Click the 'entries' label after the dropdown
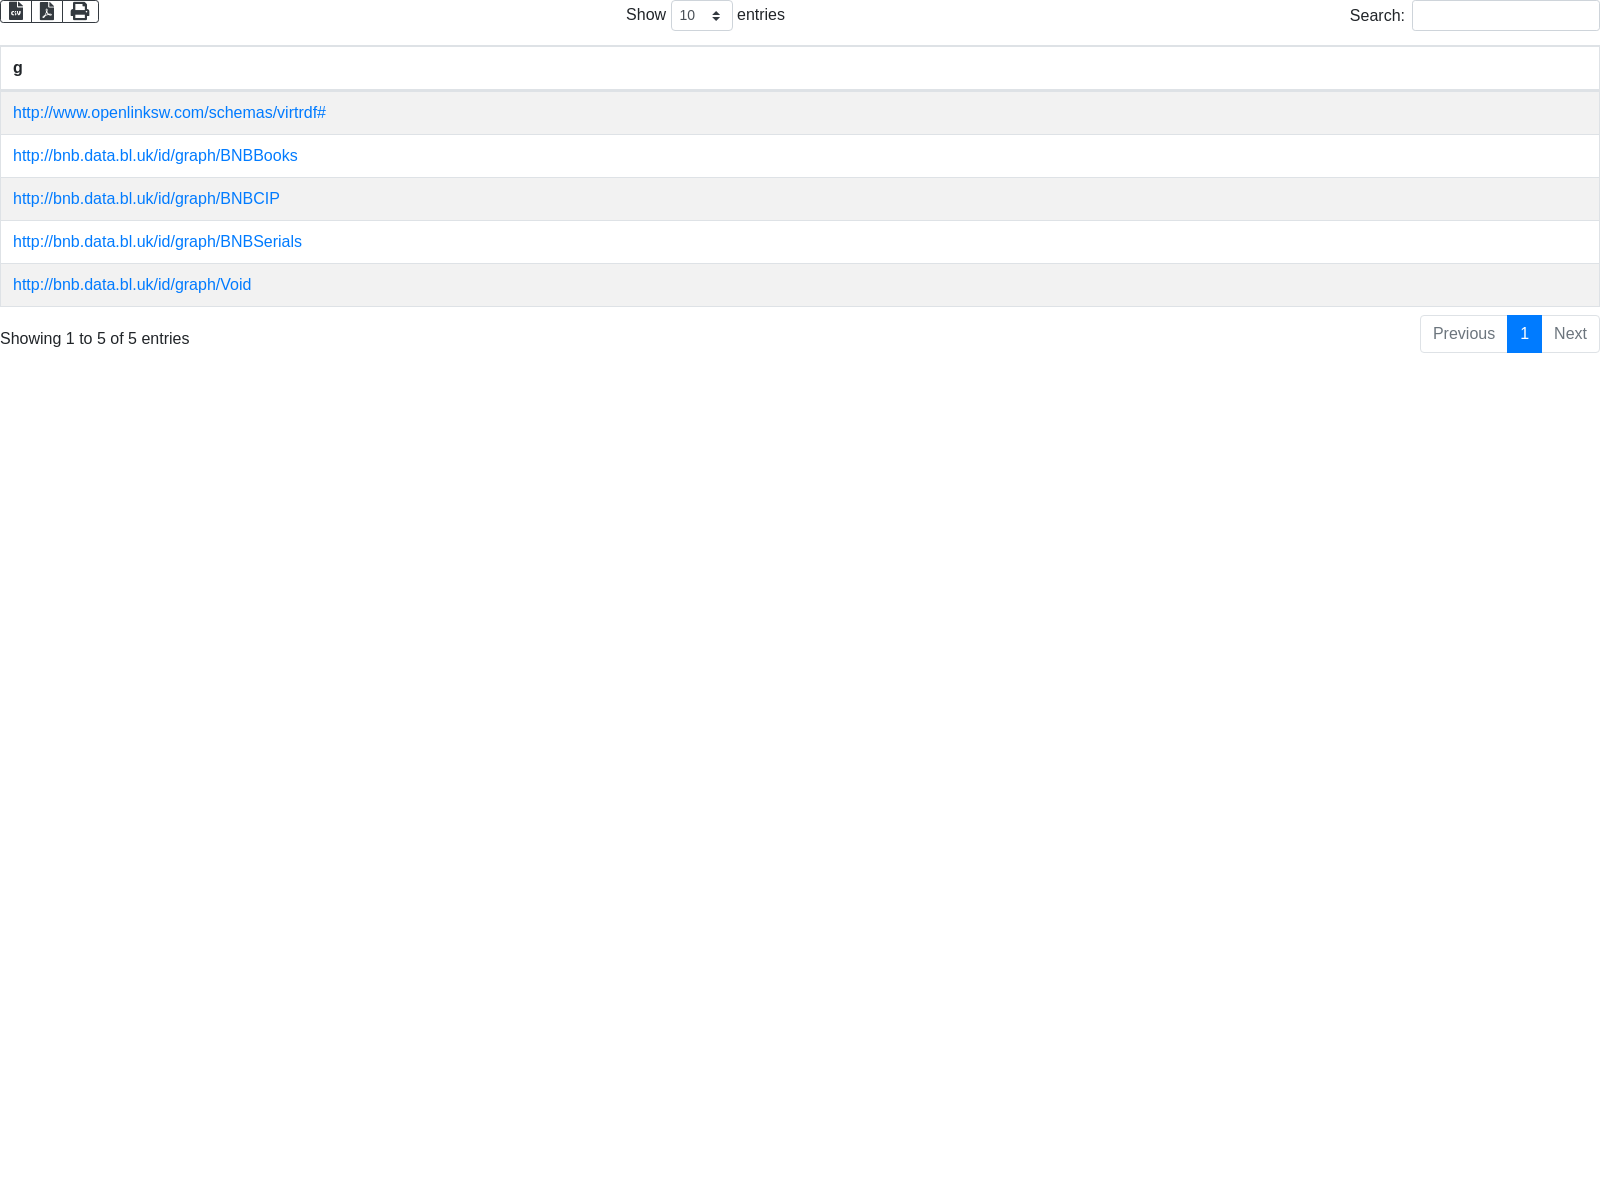The image size is (1600, 1200). pos(761,15)
